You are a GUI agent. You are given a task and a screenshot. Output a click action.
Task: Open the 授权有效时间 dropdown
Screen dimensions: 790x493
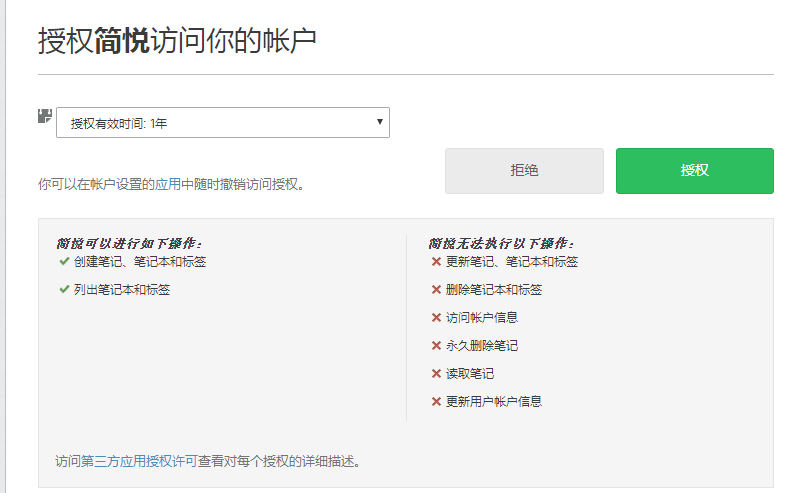[223, 122]
